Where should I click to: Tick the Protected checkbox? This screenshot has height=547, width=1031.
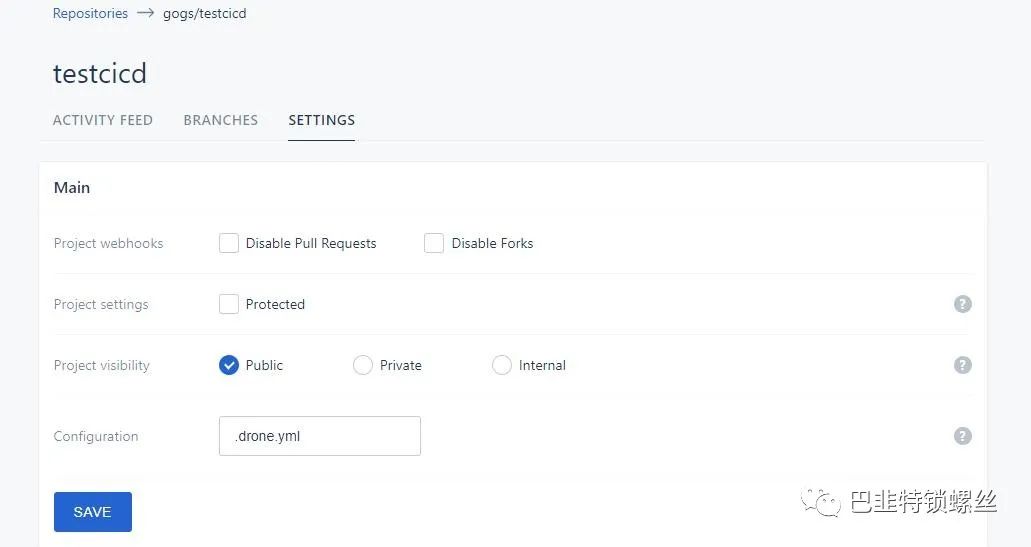[x=229, y=304]
